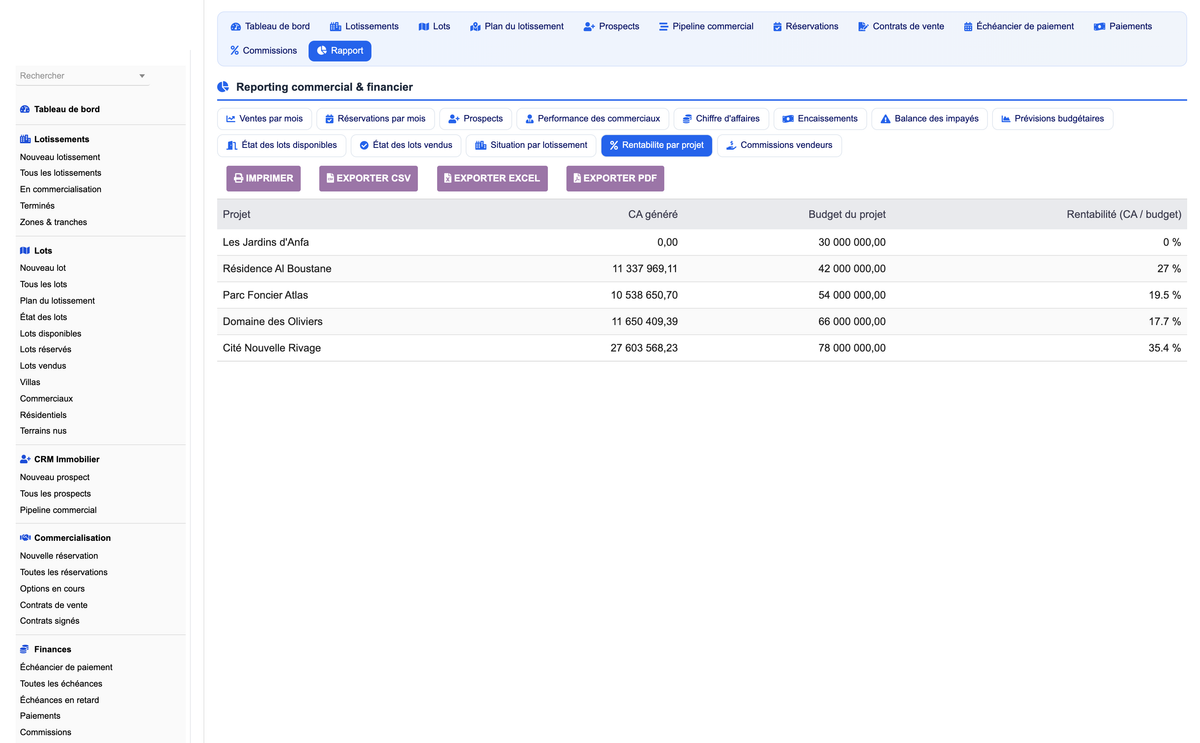Switch to the Pipeline commercial tab
The width and height of the screenshot is (1200, 743).
(706, 26)
